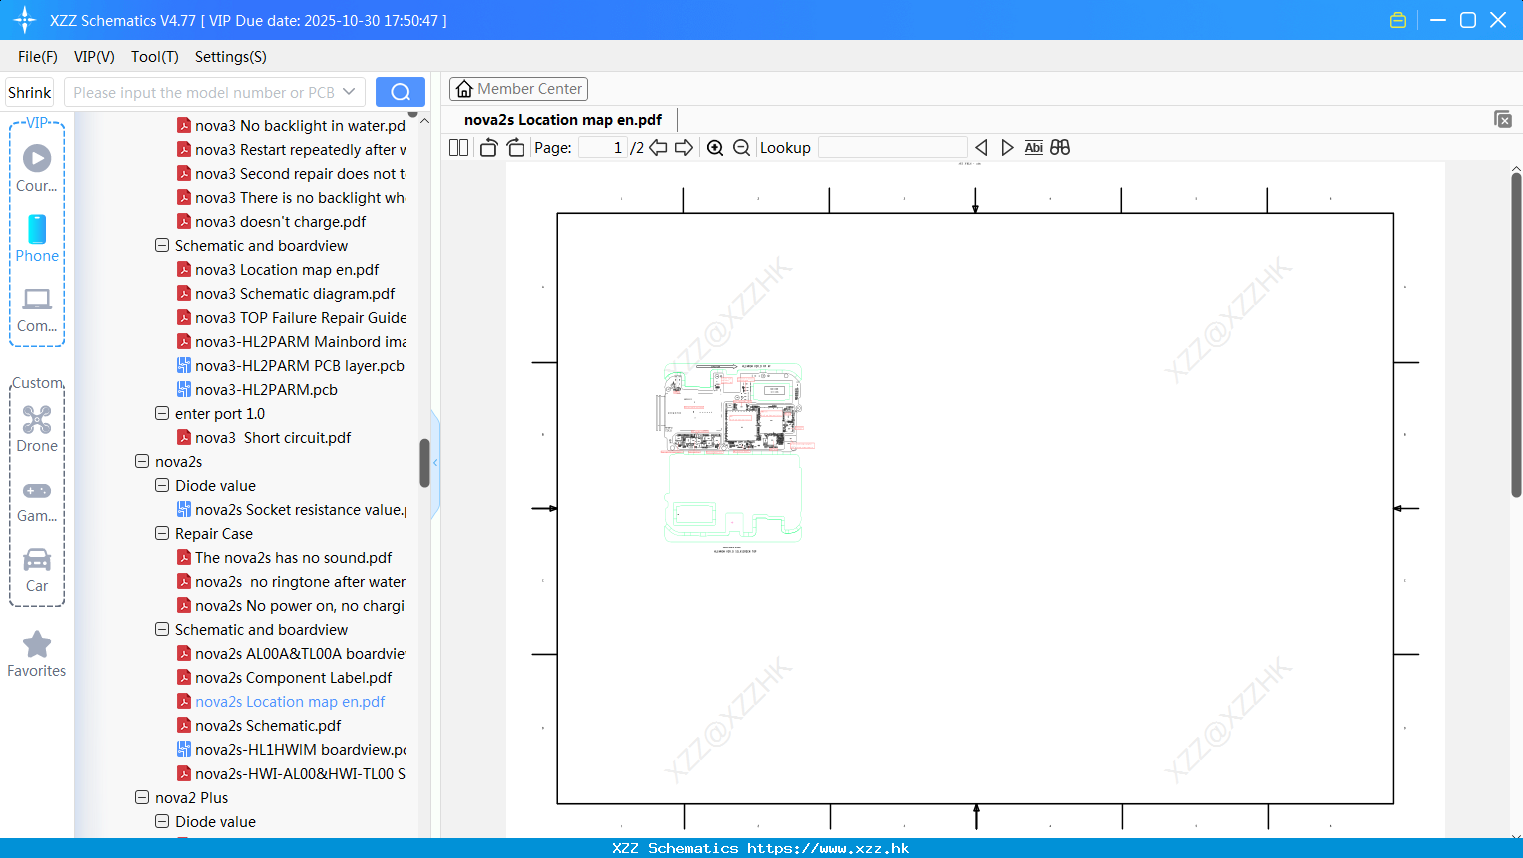Zoom in on the PDF
1523x858 pixels.
(715, 147)
